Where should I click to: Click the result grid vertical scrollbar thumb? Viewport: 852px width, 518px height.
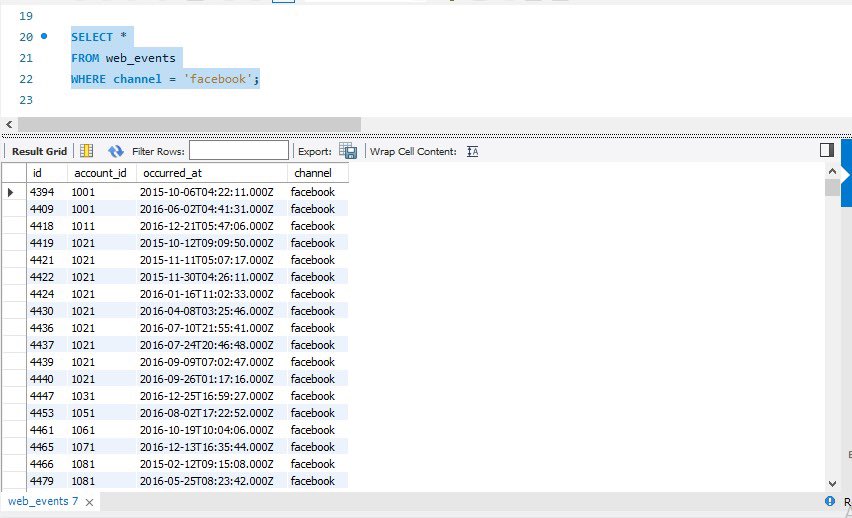[832, 188]
